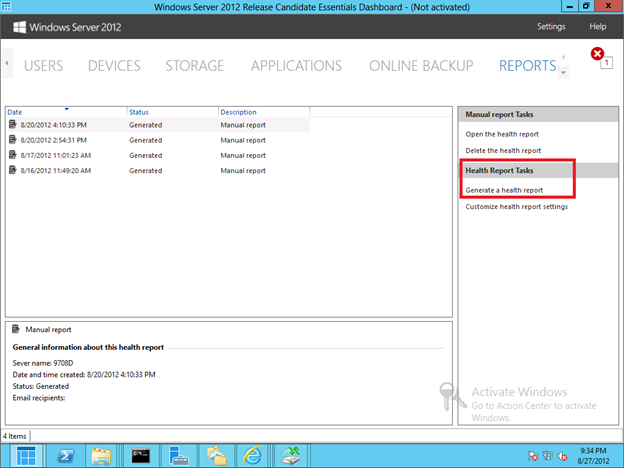Viewport: 624px width, 468px height.
Task: Switch to the STORAGE tab
Action: click(x=195, y=66)
